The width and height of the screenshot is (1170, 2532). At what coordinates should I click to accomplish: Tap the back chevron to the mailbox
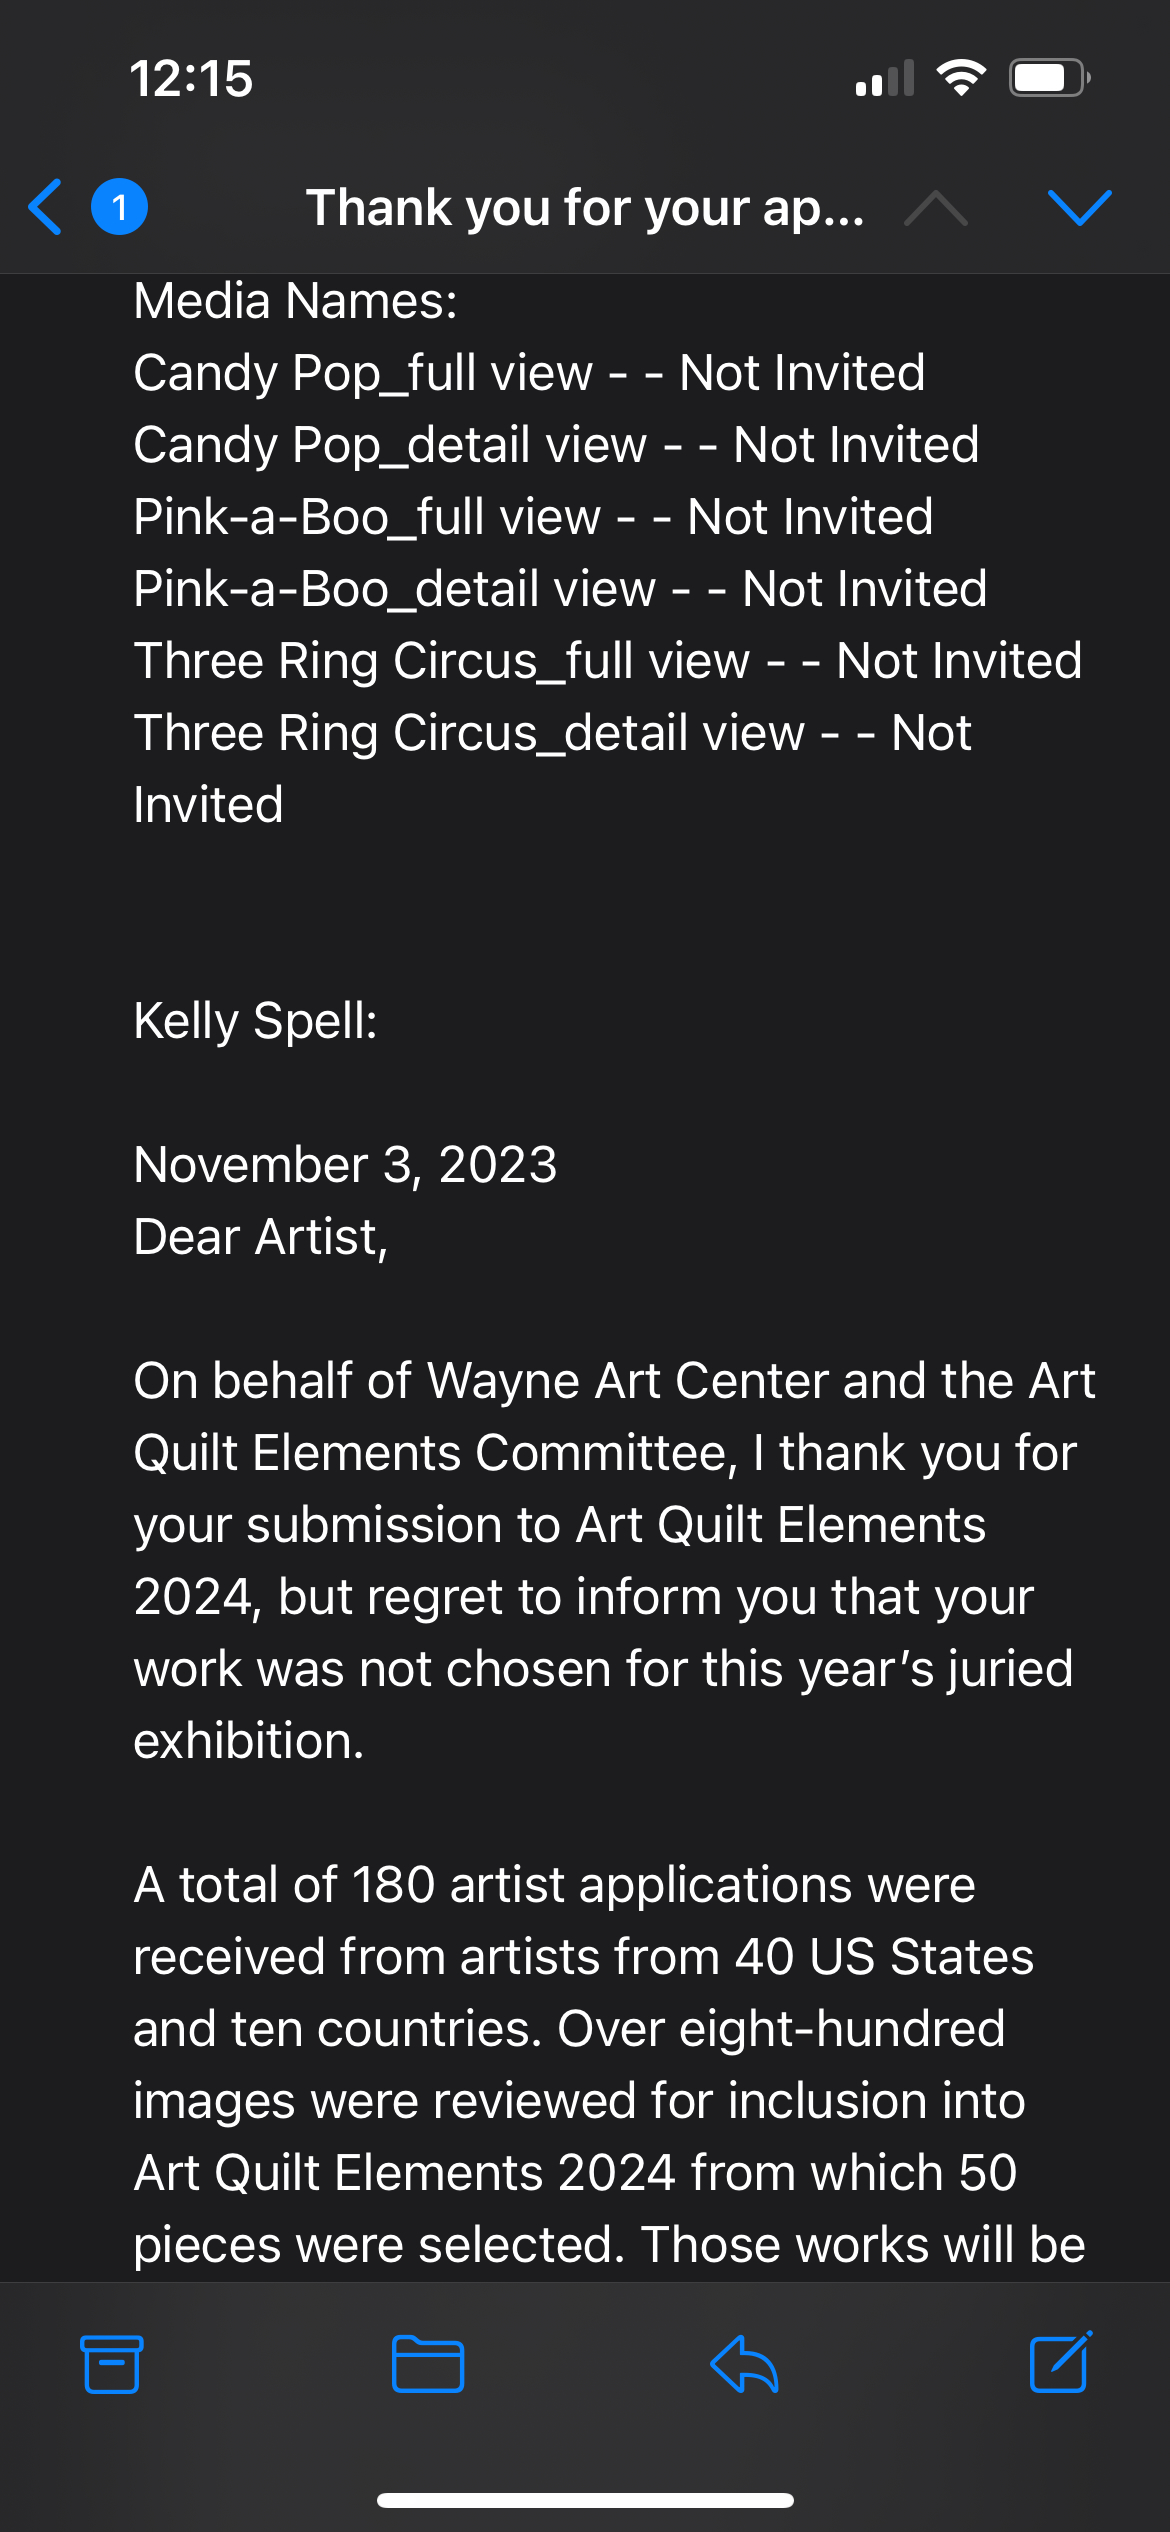coord(46,207)
